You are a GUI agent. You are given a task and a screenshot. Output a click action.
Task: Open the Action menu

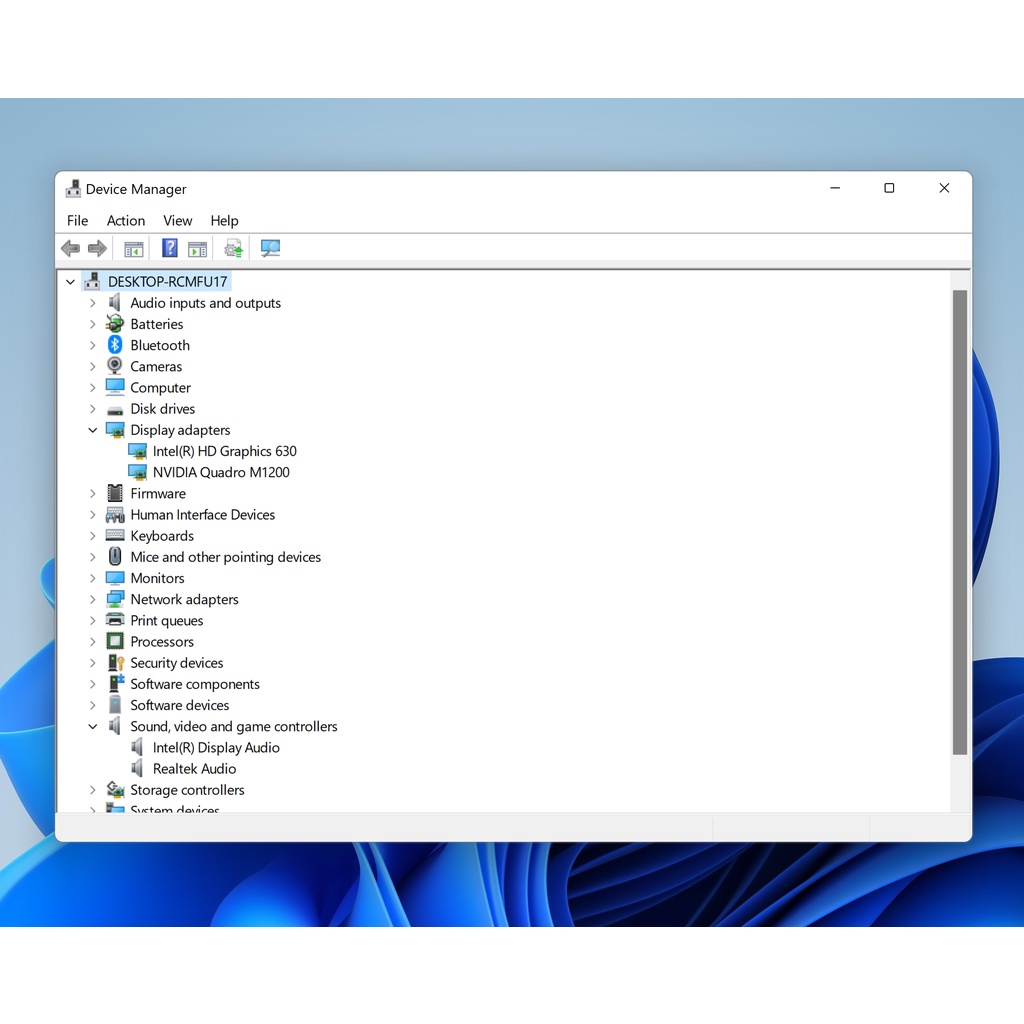coord(126,221)
